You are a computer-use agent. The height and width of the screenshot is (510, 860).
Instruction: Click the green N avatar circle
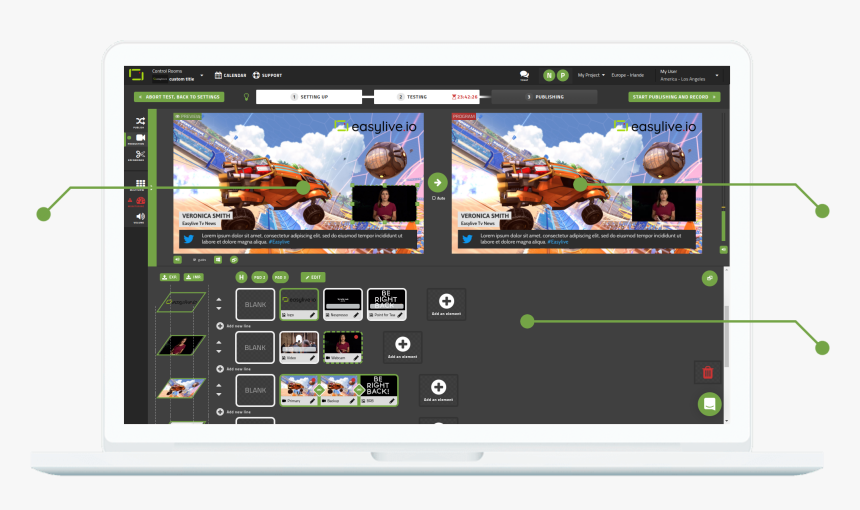(549, 75)
